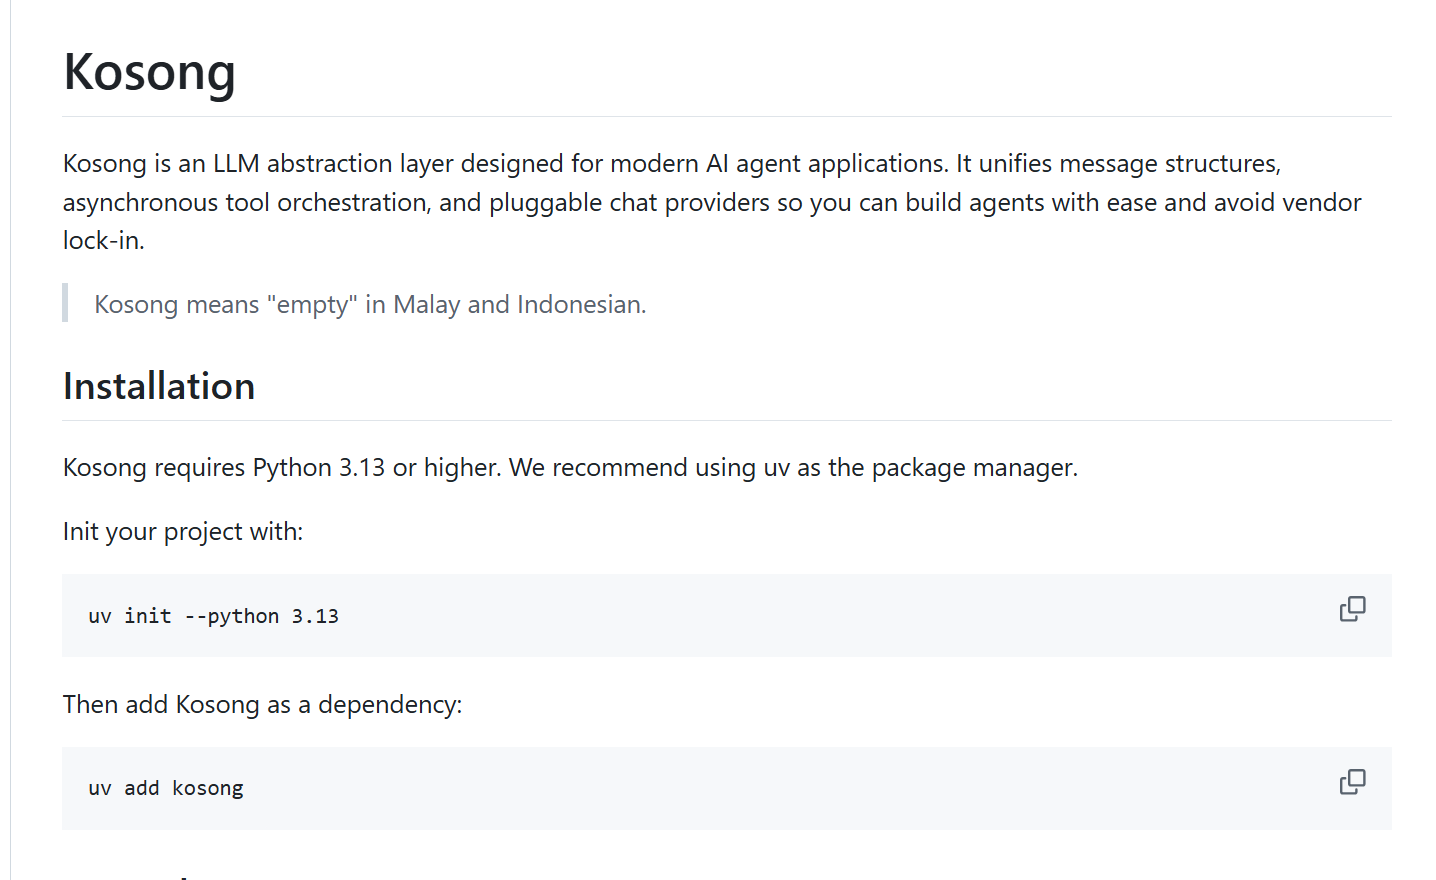The height and width of the screenshot is (880, 1436).
Task: Click the word 'Malay' in the blockquote
Action: (426, 304)
